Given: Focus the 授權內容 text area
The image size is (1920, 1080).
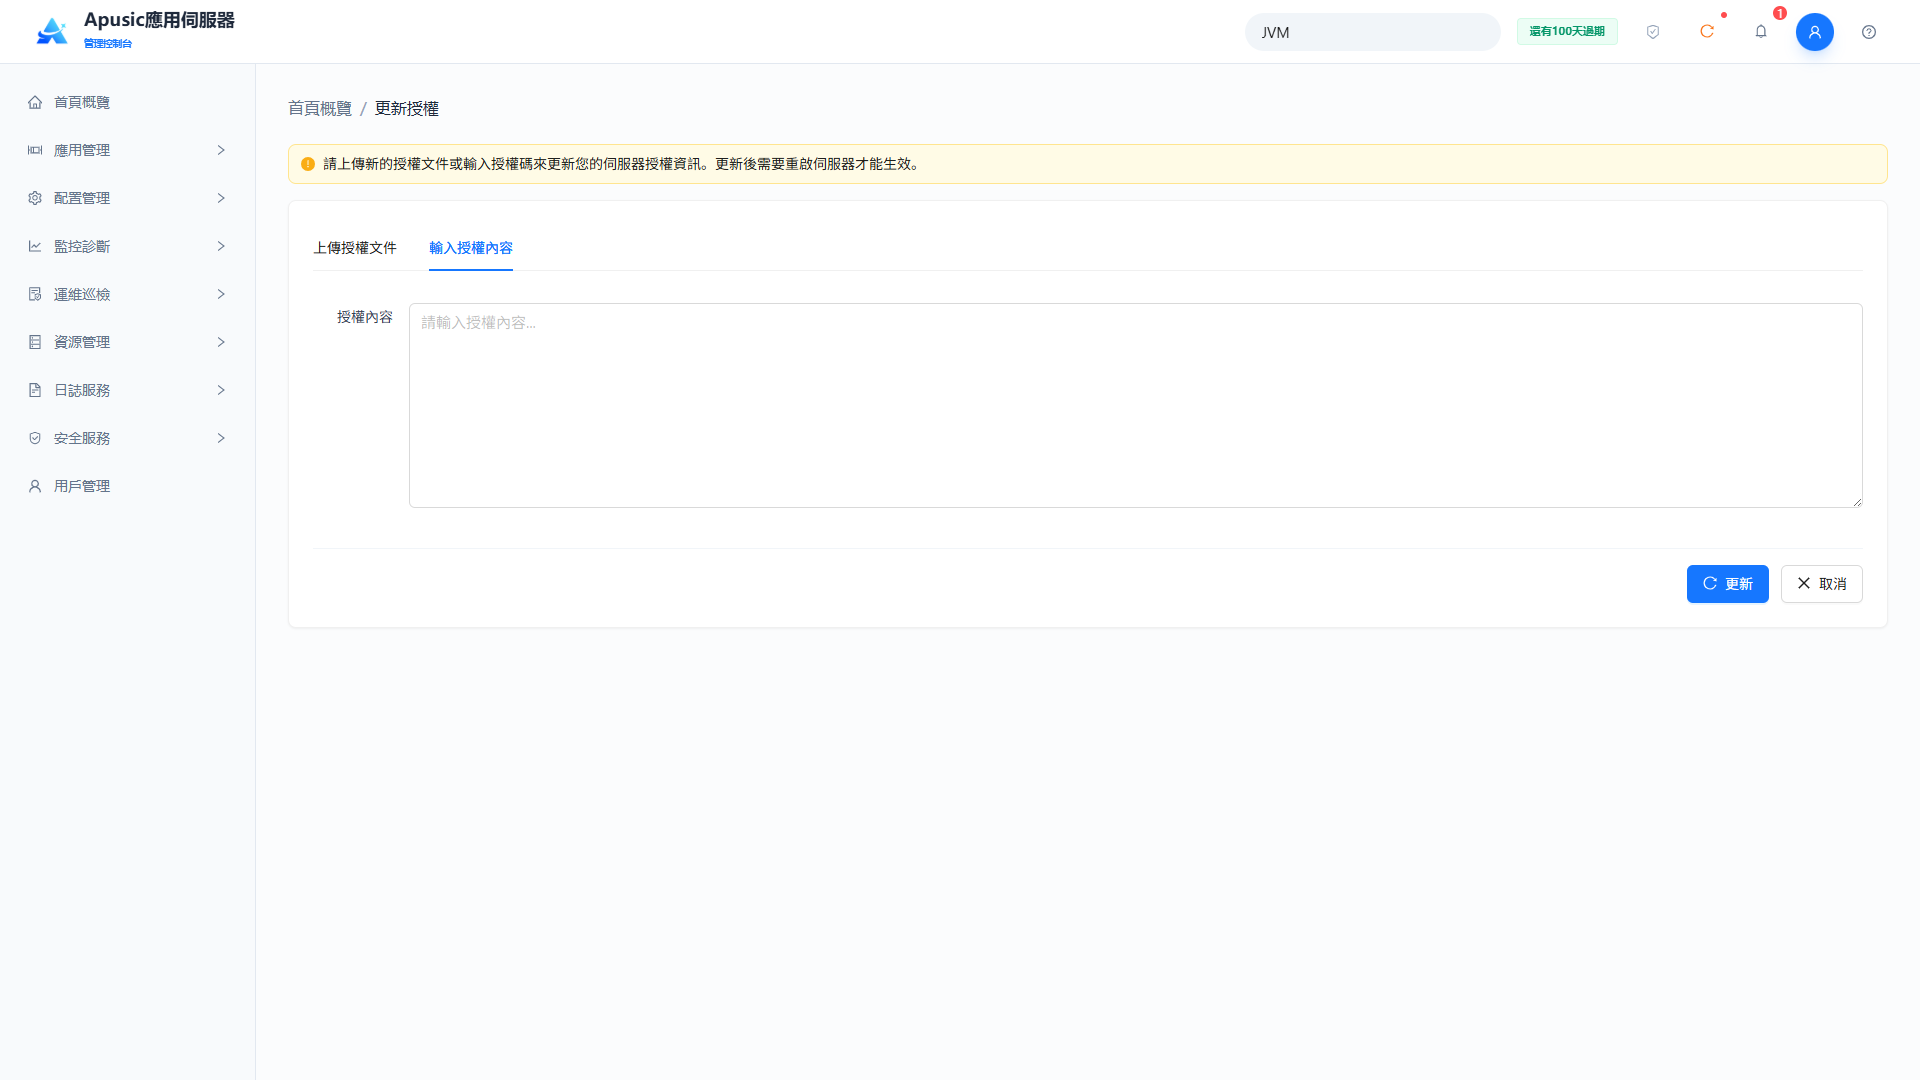Looking at the screenshot, I should pyautogui.click(x=1136, y=405).
